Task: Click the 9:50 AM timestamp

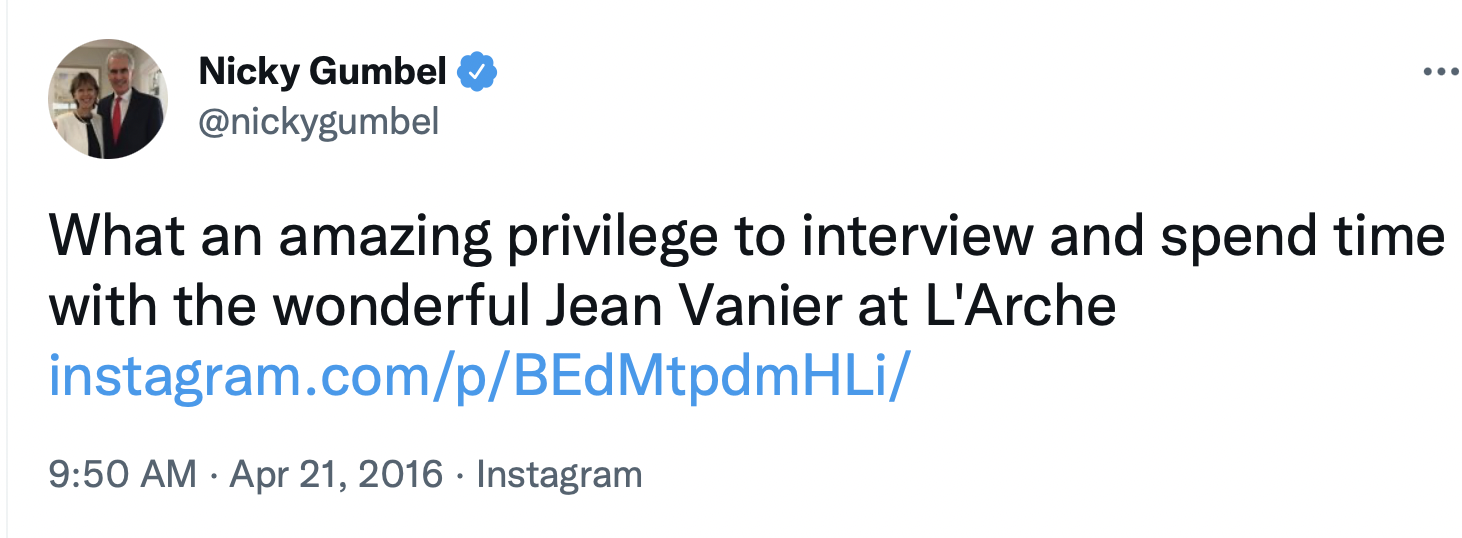Action: [123, 474]
